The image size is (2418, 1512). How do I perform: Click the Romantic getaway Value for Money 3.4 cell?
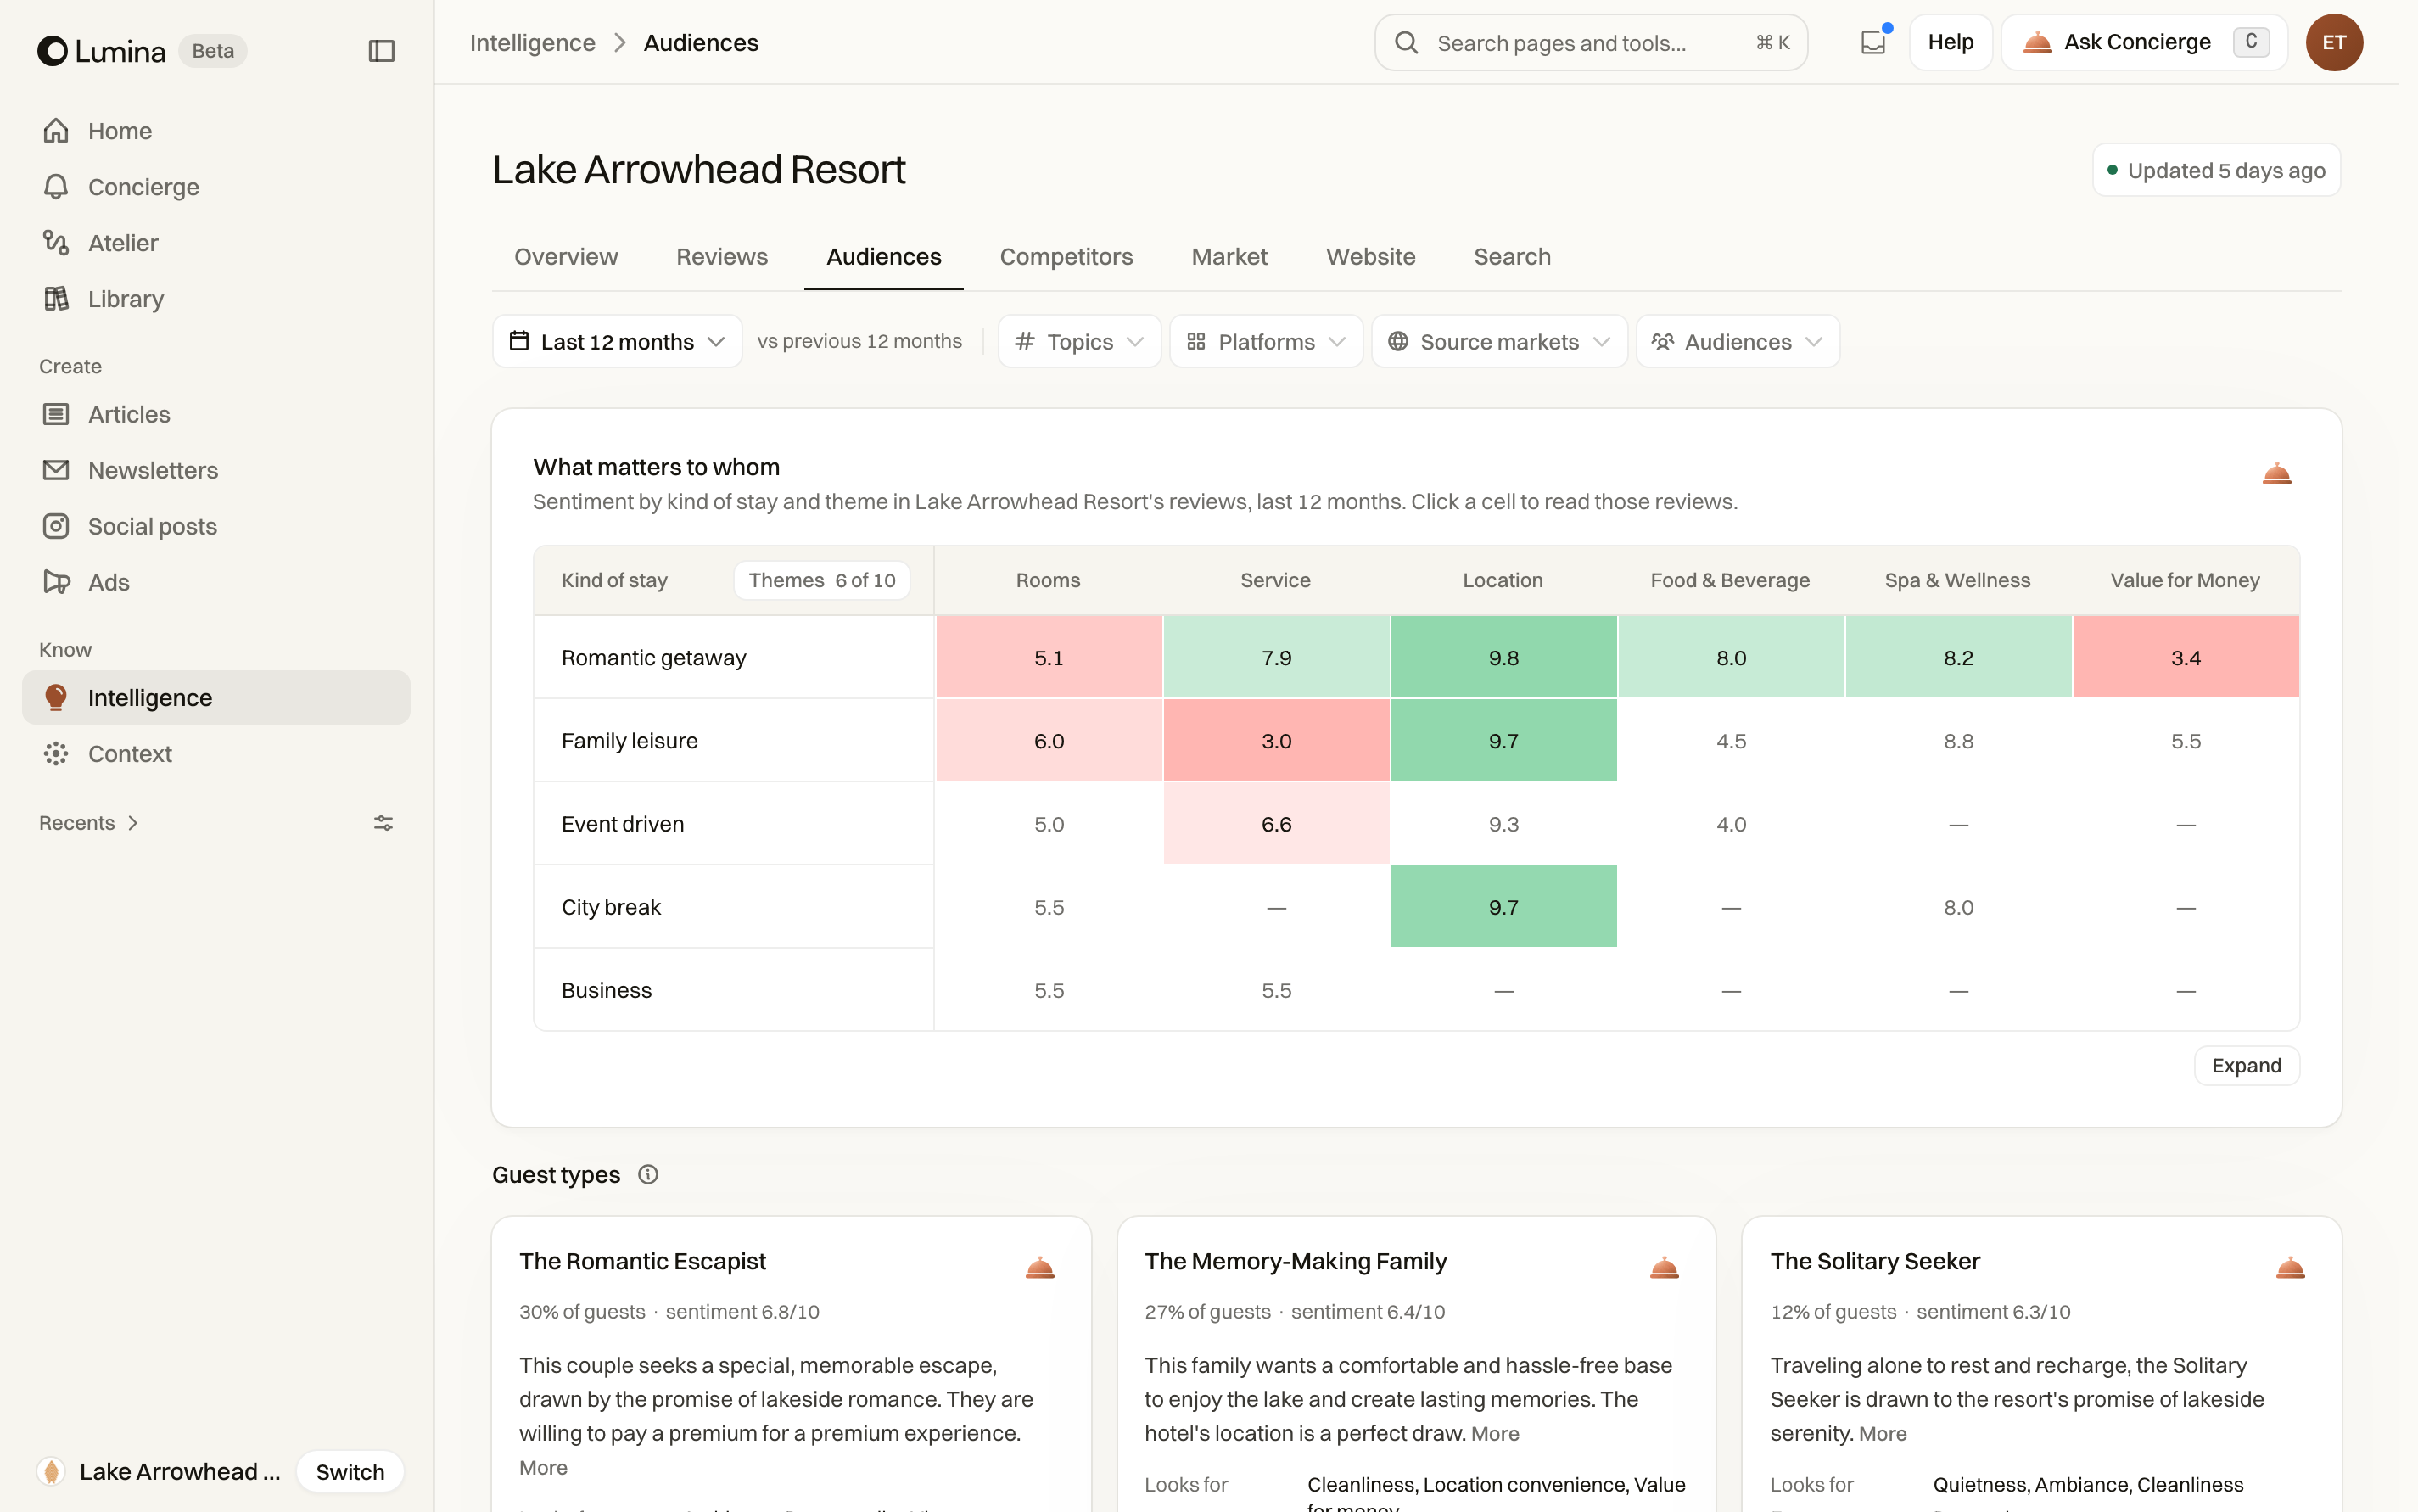click(x=2185, y=657)
